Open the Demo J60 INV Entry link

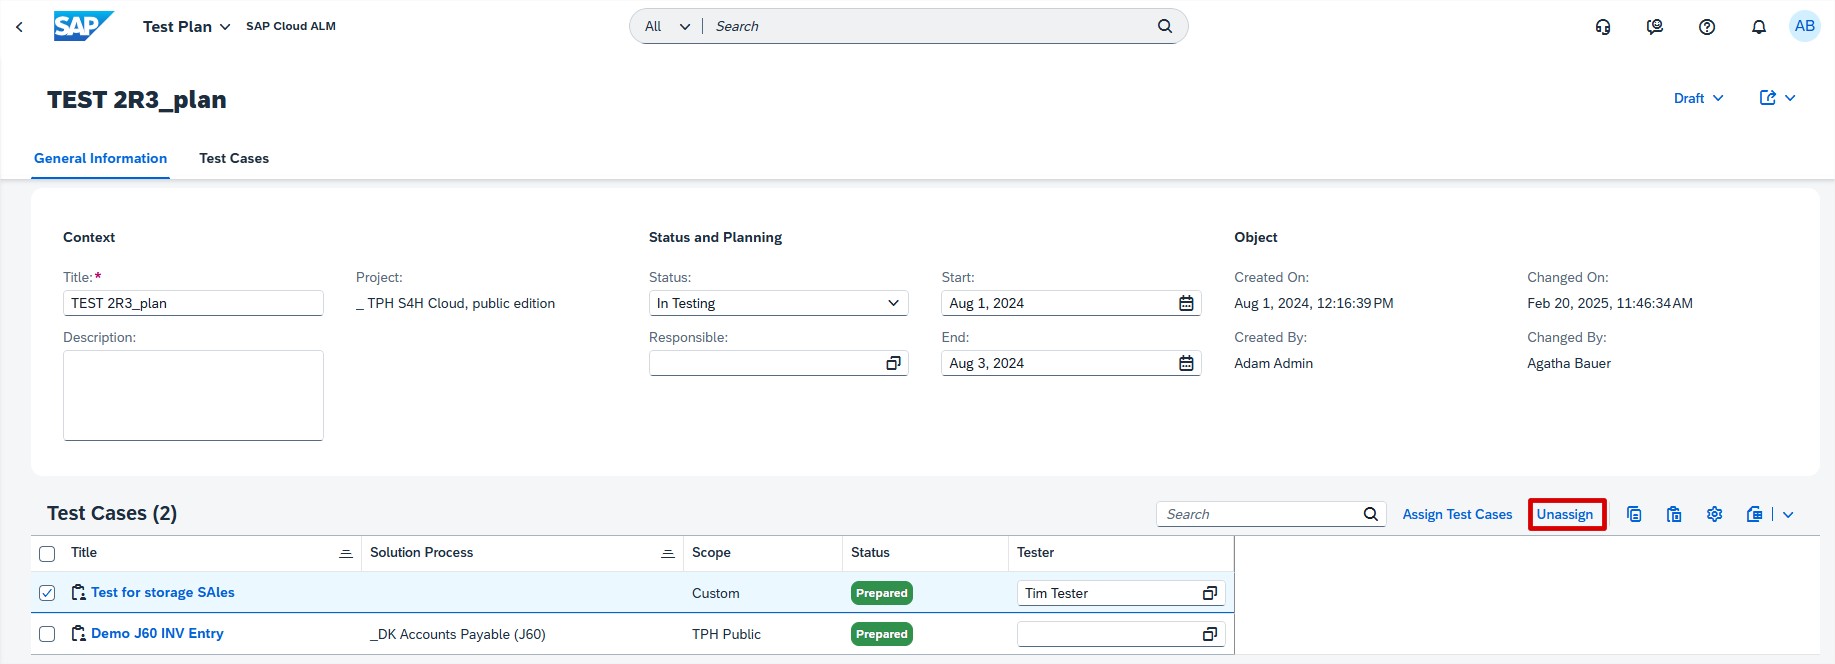pos(157,634)
